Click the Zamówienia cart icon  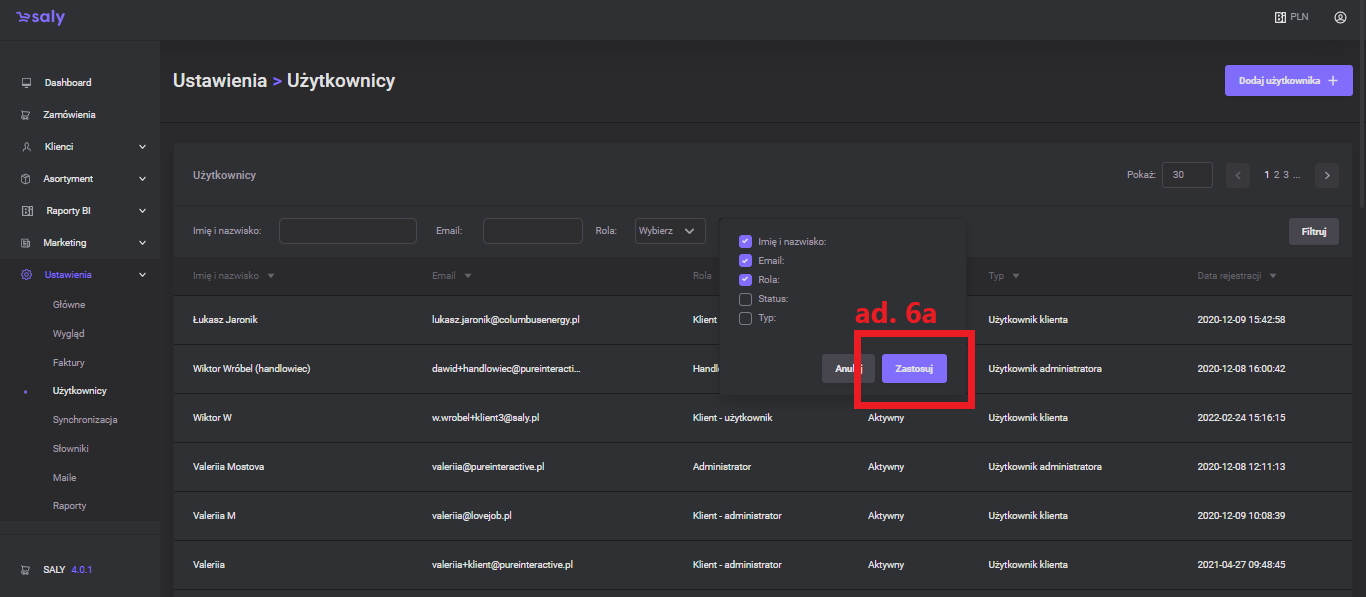click(x=26, y=115)
